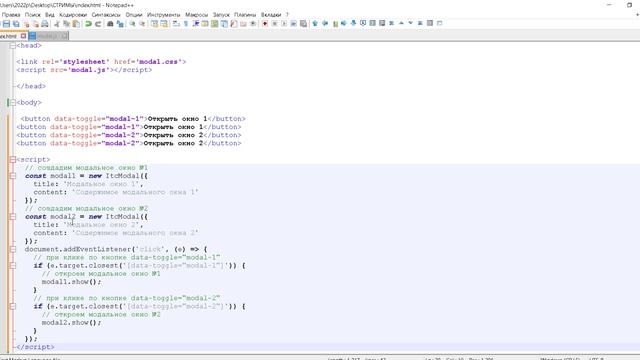
Task: Collapse the first if closest modal-1 fold
Action: click(x=13, y=265)
